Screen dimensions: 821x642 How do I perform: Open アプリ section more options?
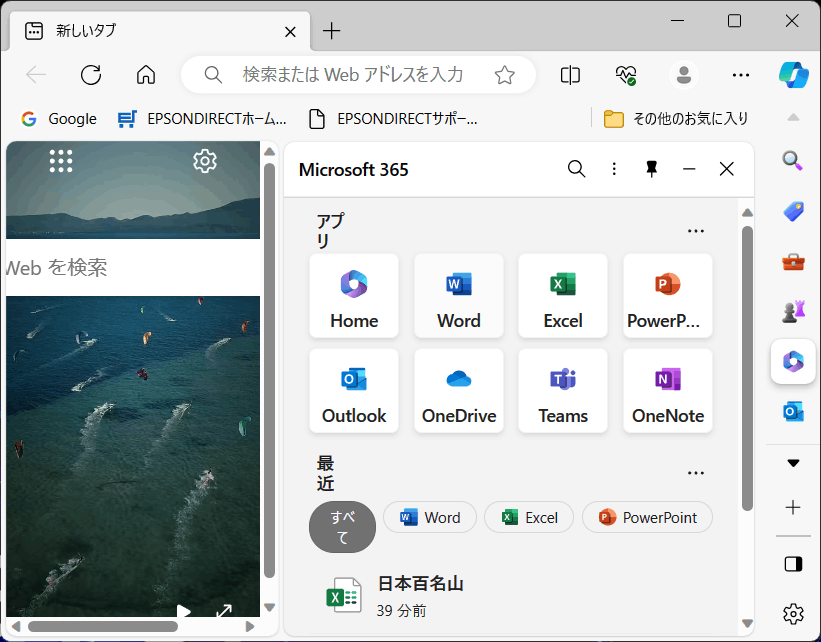click(x=696, y=231)
